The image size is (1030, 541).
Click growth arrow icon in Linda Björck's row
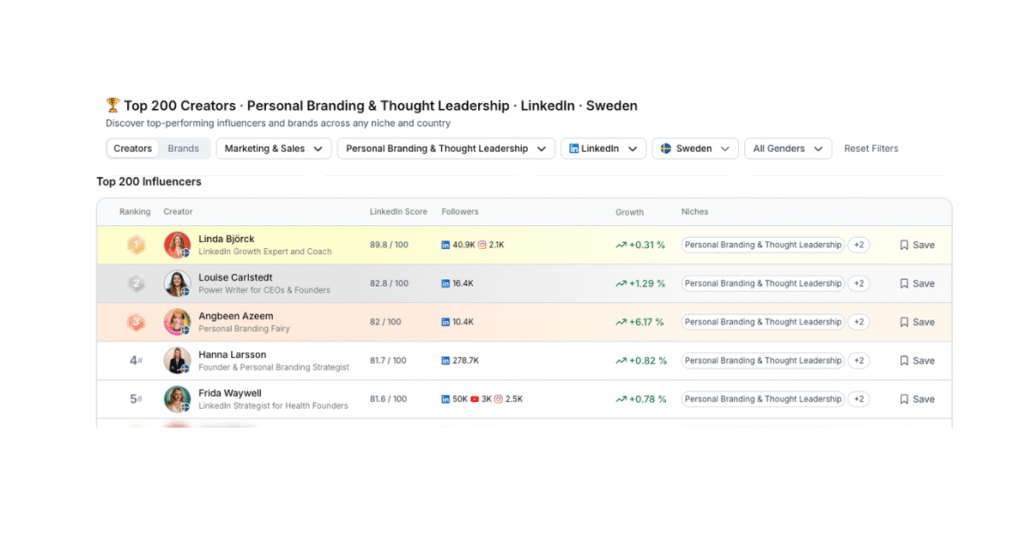tap(621, 245)
